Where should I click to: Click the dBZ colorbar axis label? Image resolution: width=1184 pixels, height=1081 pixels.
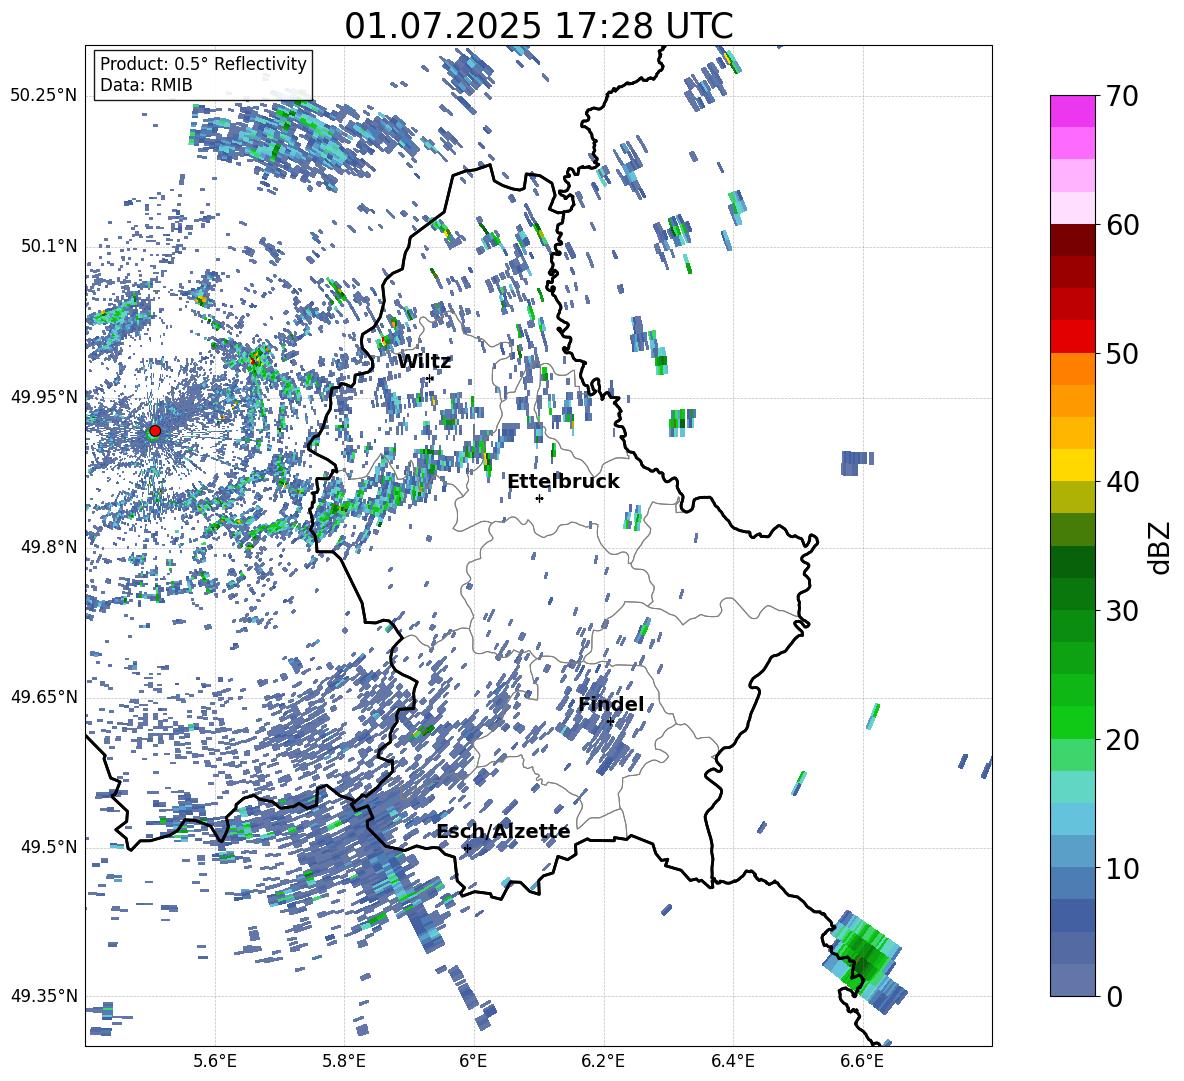point(1160,547)
